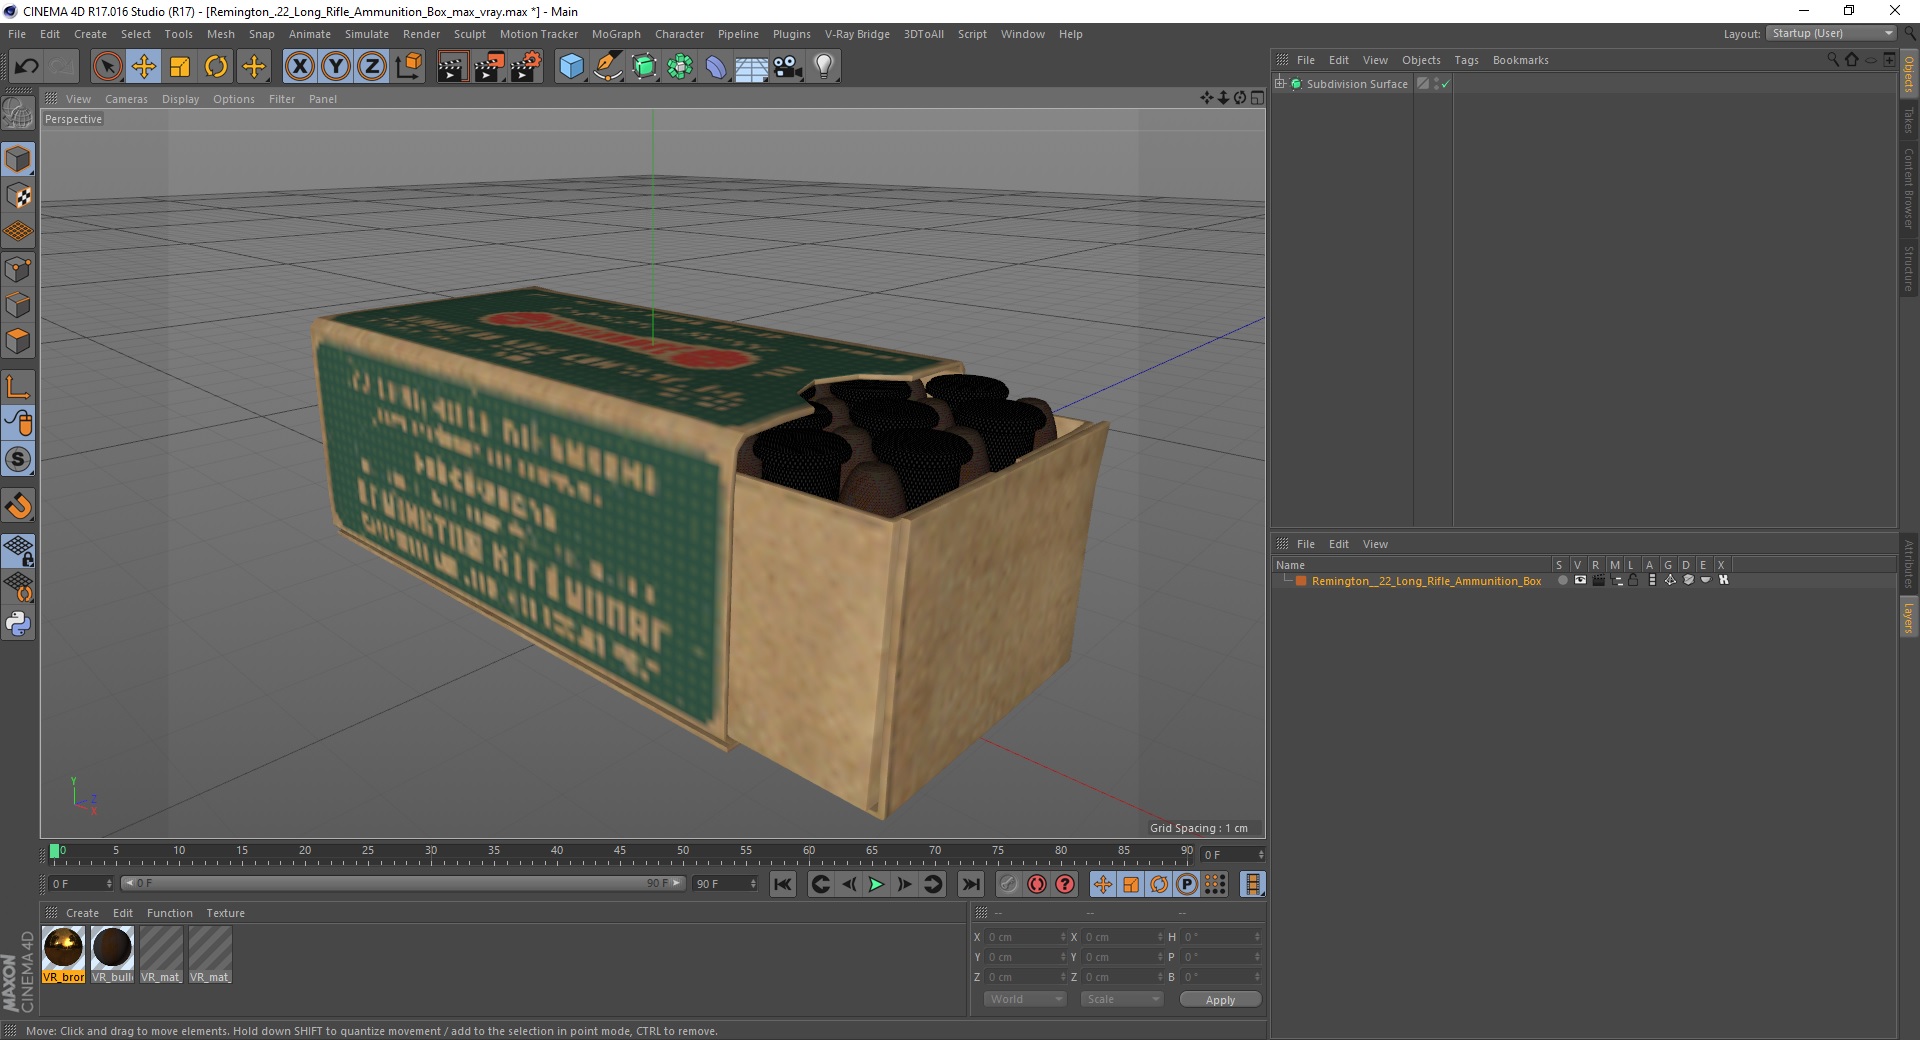Toggle Snap enable S icon
This screenshot has width=1920, height=1040.
click(18, 459)
